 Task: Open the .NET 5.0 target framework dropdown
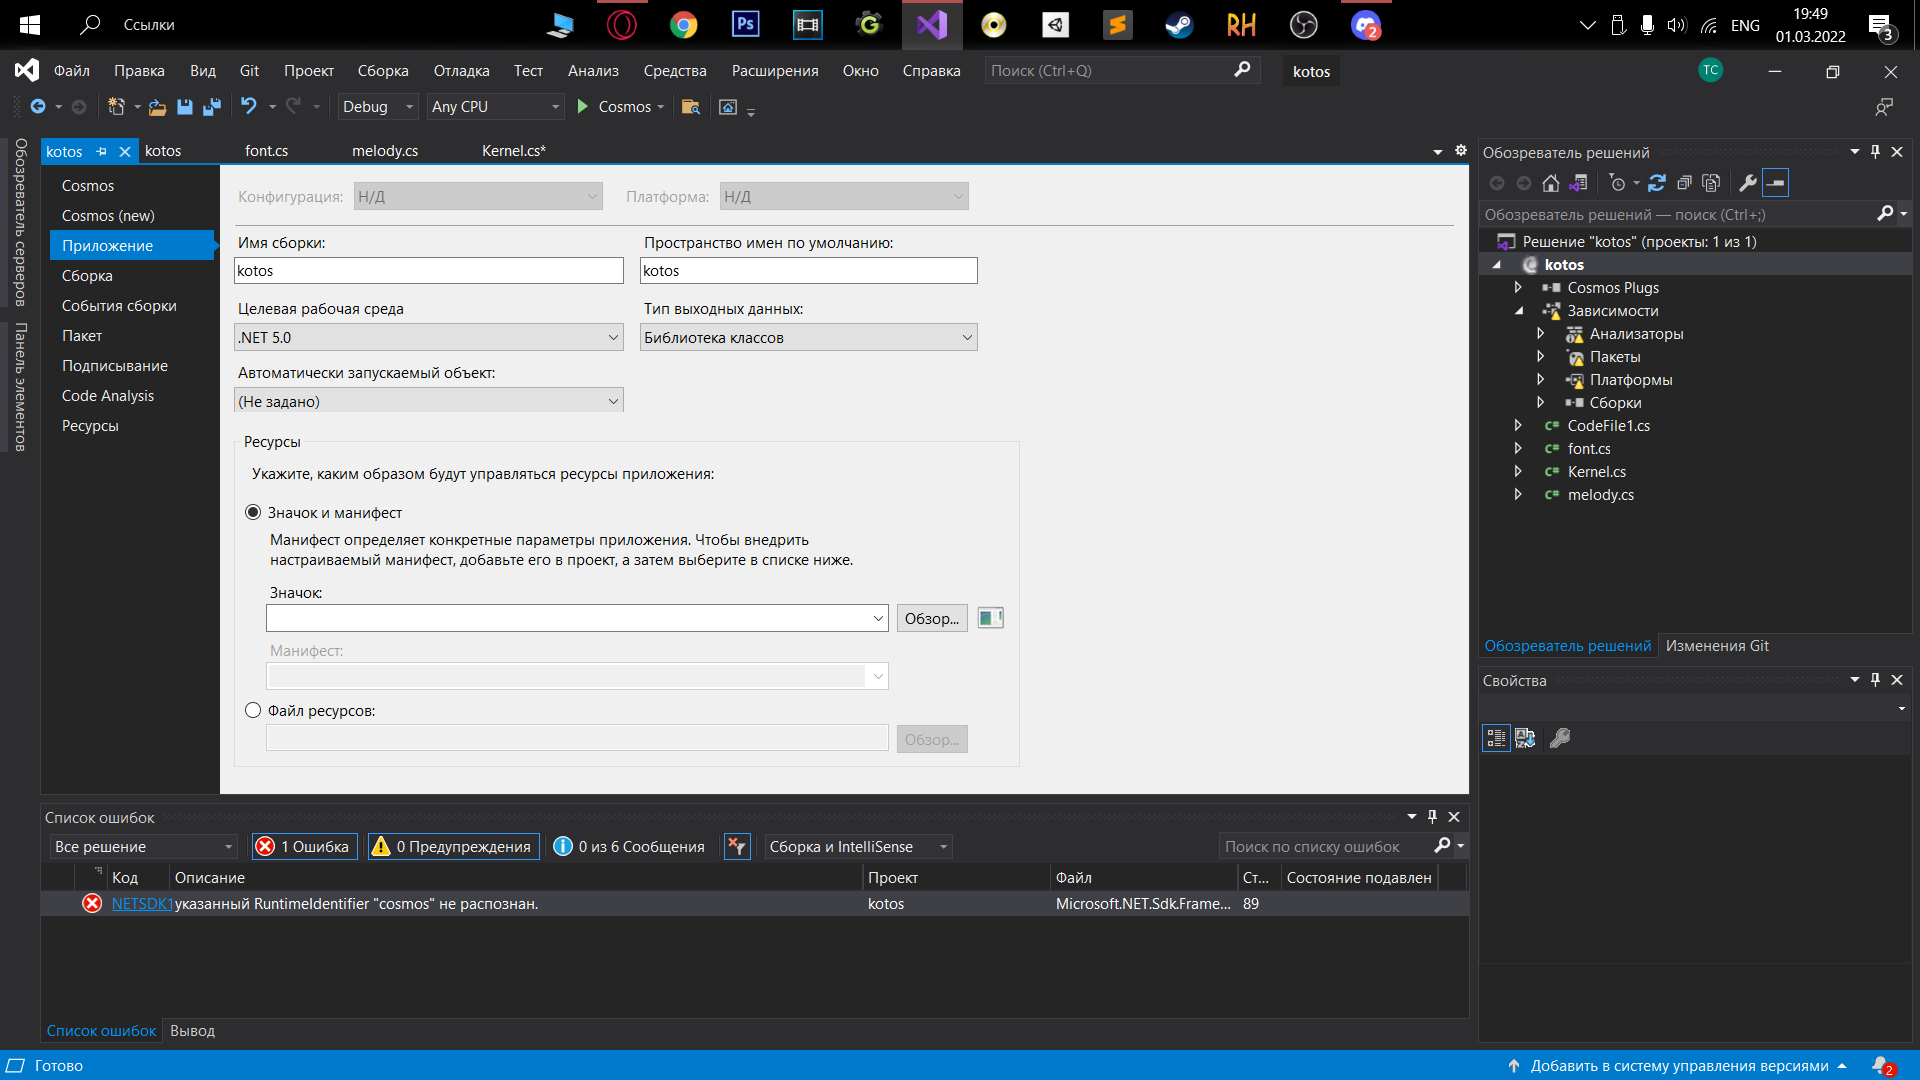pyautogui.click(x=613, y=337)
